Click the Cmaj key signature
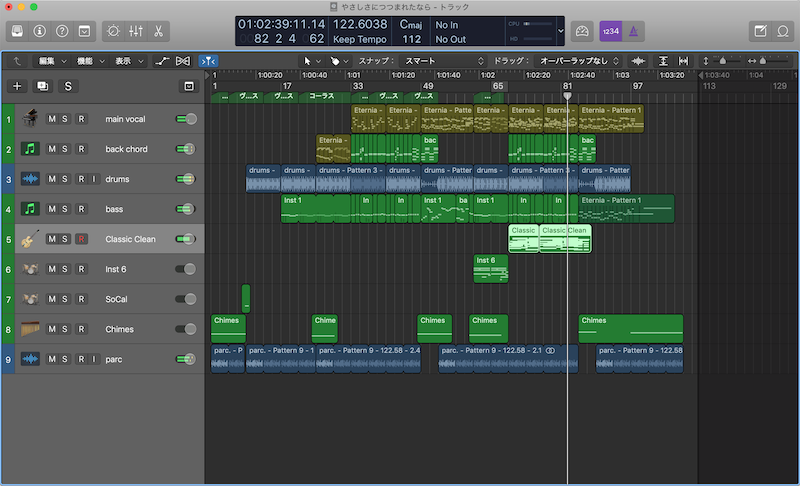 click(411, 24)
